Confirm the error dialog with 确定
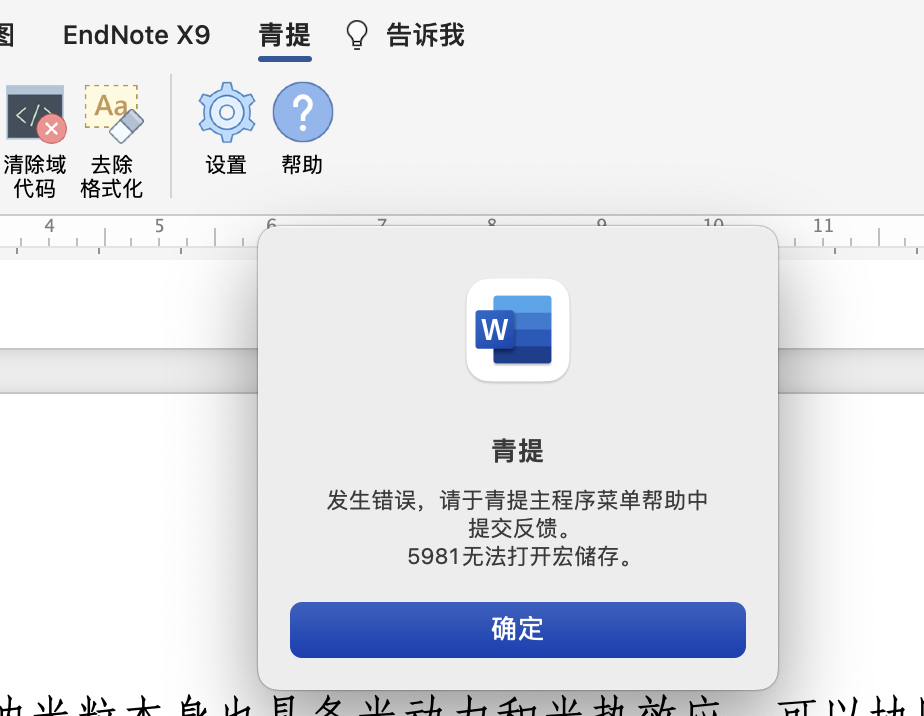Viewport: 924px width, 716px height. [x=517, y=629]
